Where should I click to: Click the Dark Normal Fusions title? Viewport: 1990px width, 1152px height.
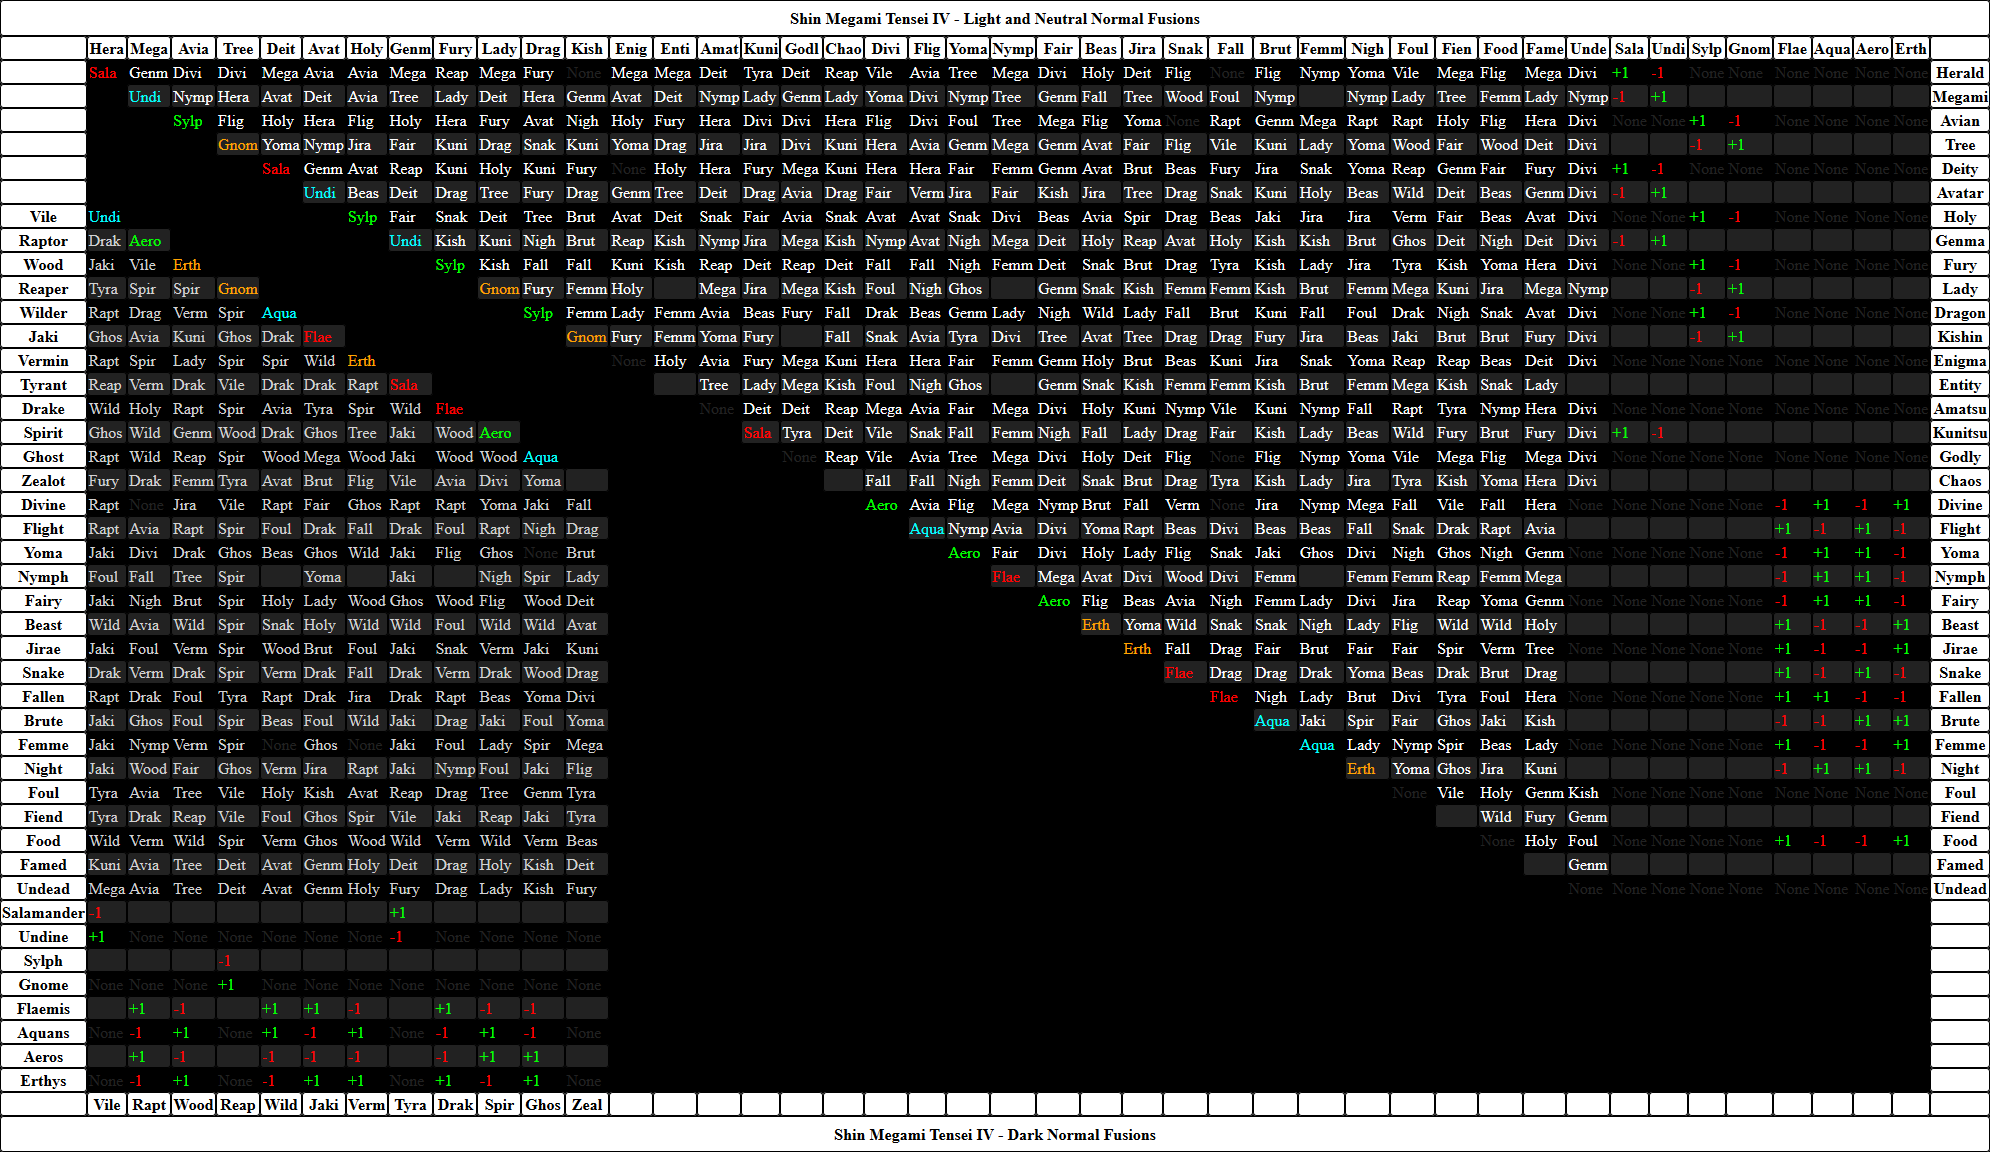click(994, 1134)
